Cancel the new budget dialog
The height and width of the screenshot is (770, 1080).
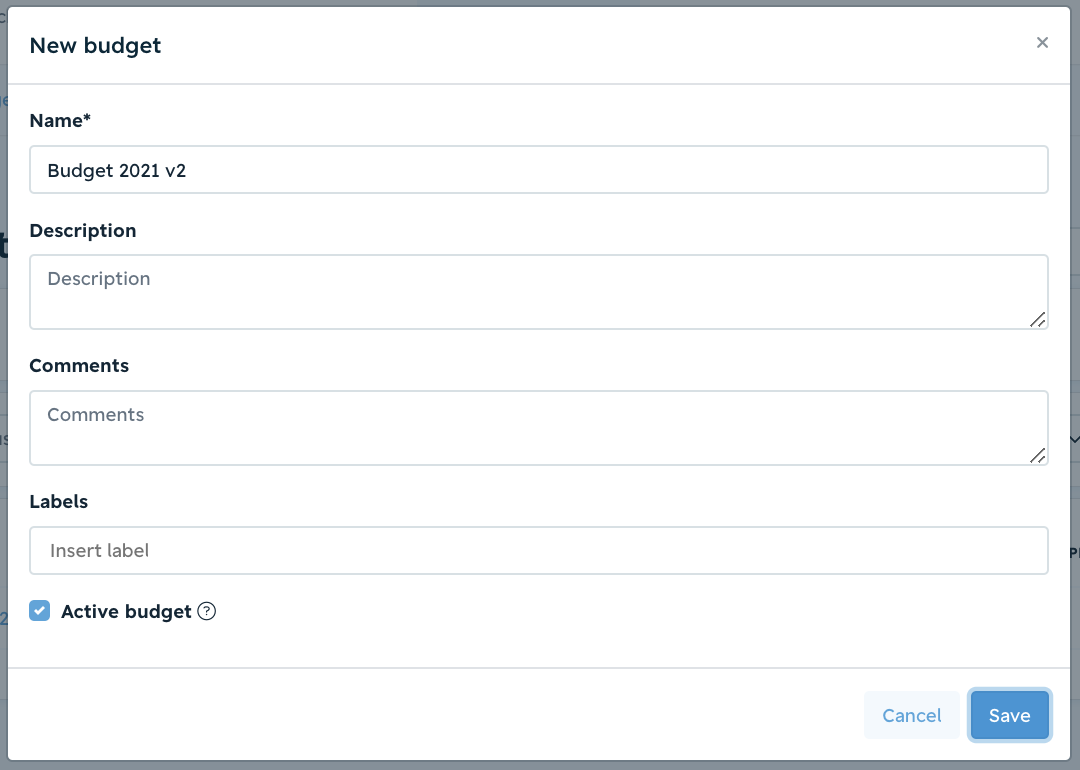[911, 715]
